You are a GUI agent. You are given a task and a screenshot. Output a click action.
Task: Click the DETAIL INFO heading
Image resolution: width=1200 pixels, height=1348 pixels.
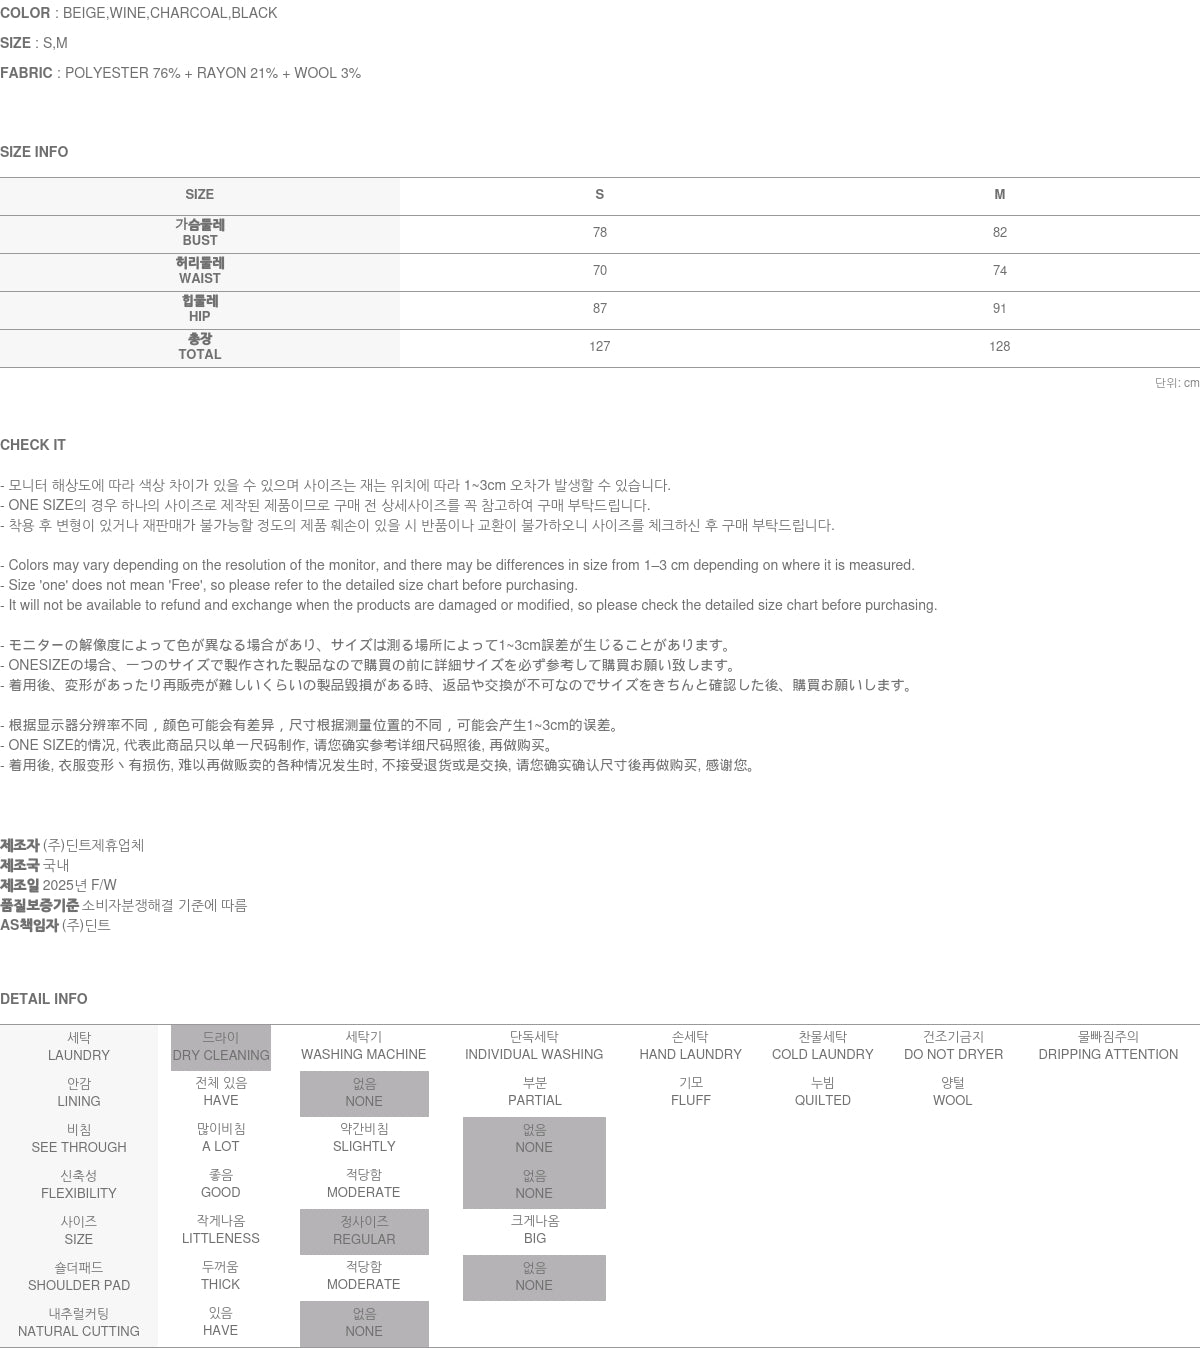pos(44,999)
